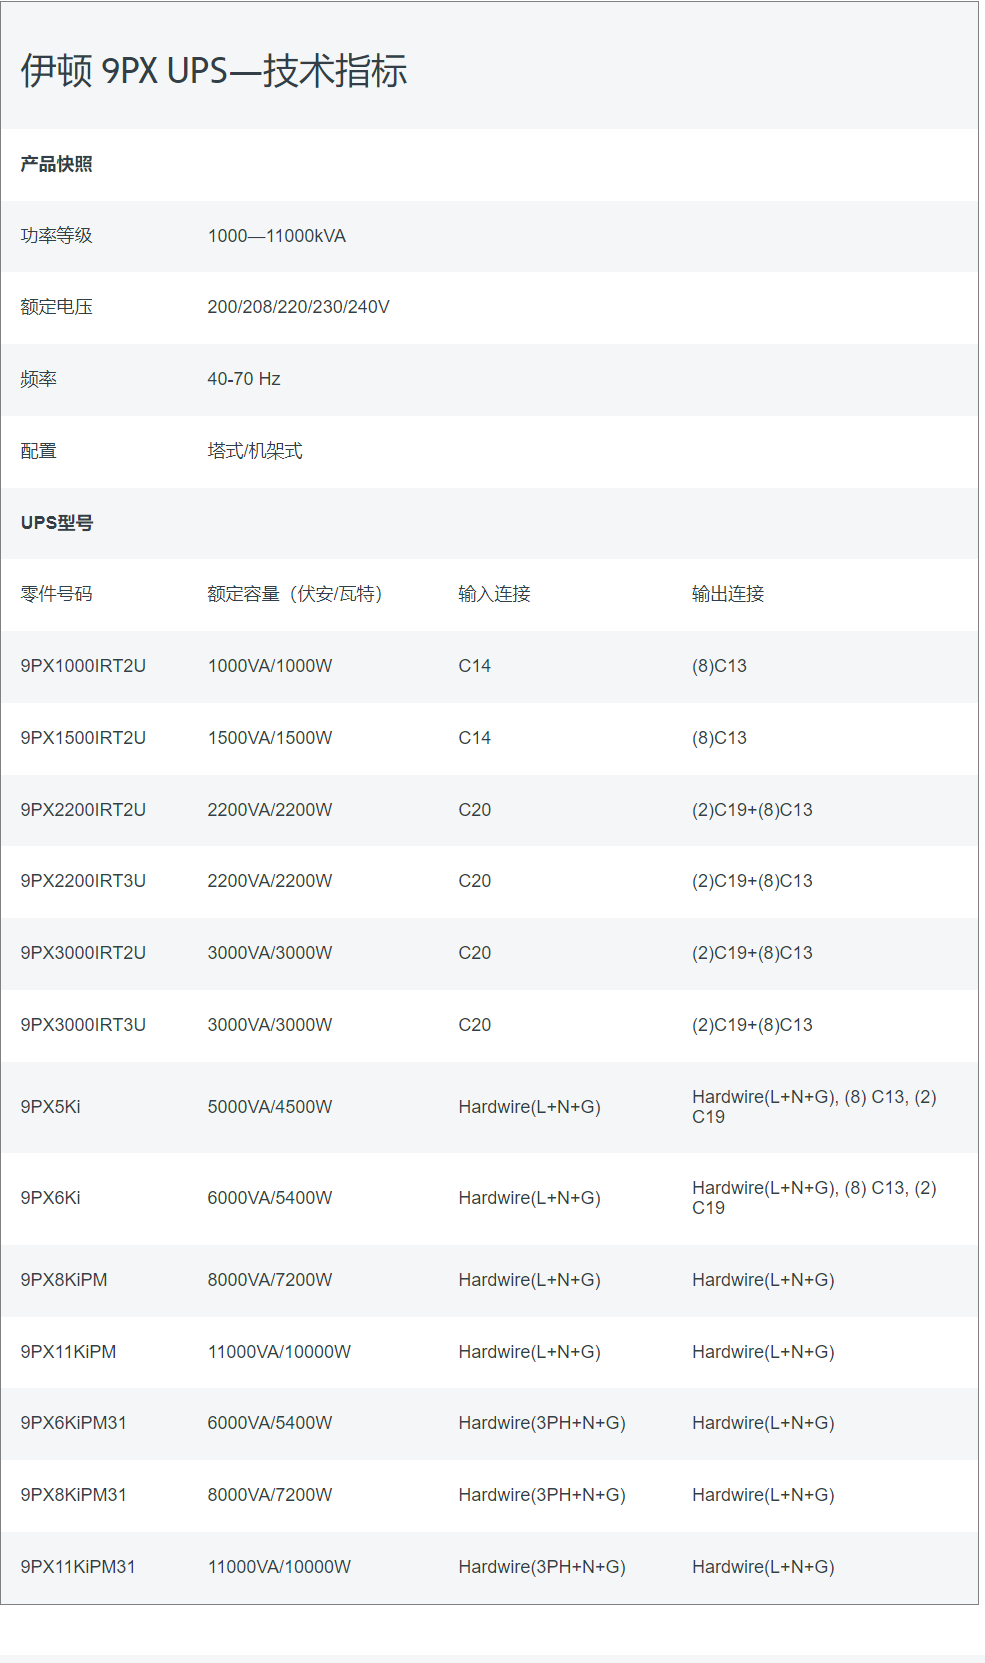Select part number 9PX8KiPM
This screenshot has width=985, height=1663.
[64, 1280]
